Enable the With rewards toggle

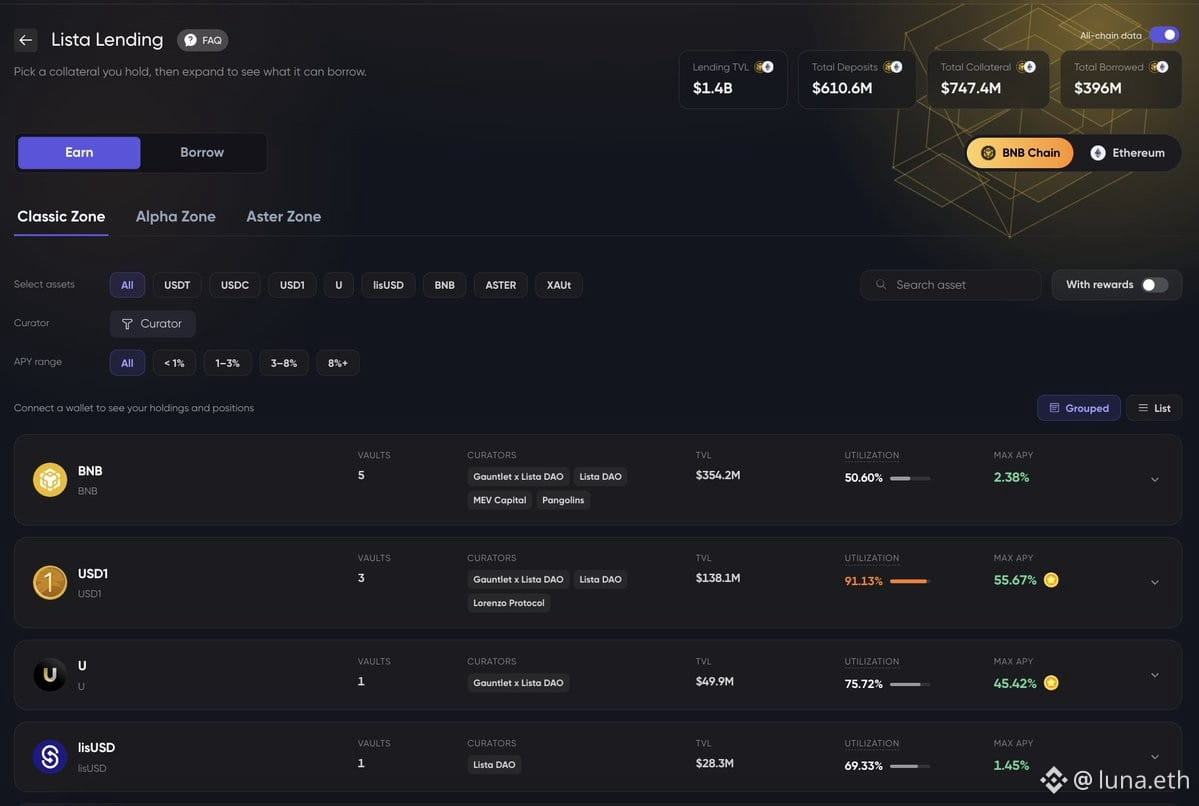click(x=1155, y=284)
